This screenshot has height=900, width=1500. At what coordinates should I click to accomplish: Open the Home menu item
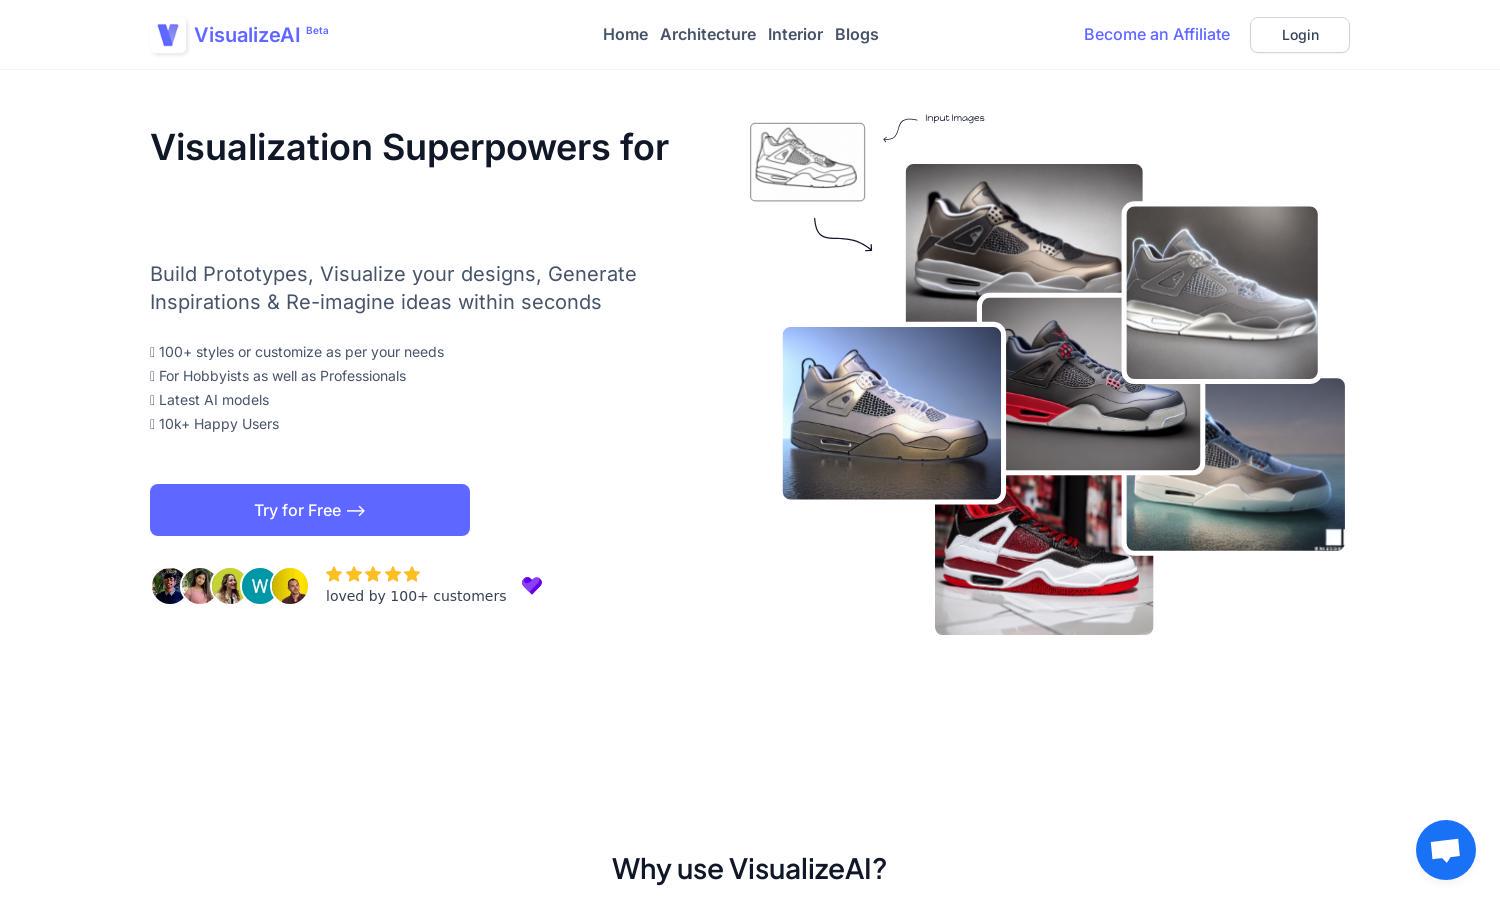(x=625, y=34)
